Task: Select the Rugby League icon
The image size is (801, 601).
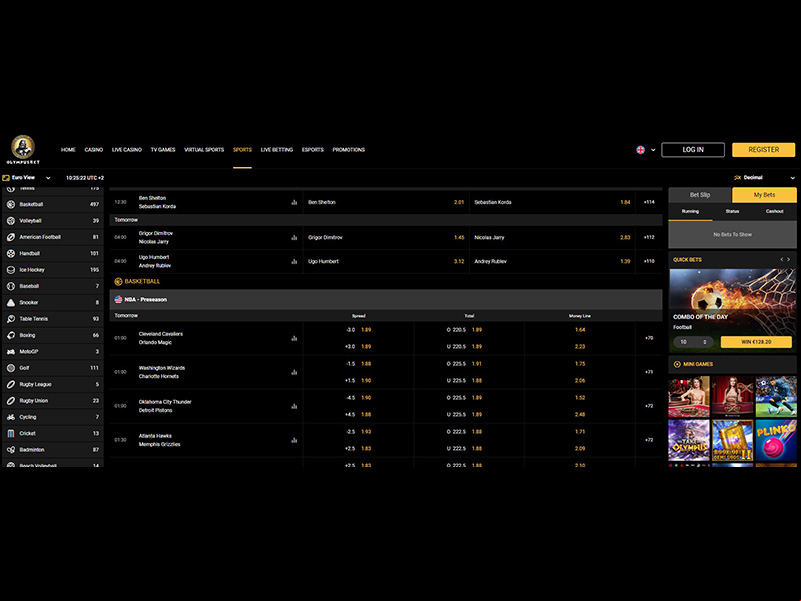Action: pyautogui.click(x=11, y=384)
